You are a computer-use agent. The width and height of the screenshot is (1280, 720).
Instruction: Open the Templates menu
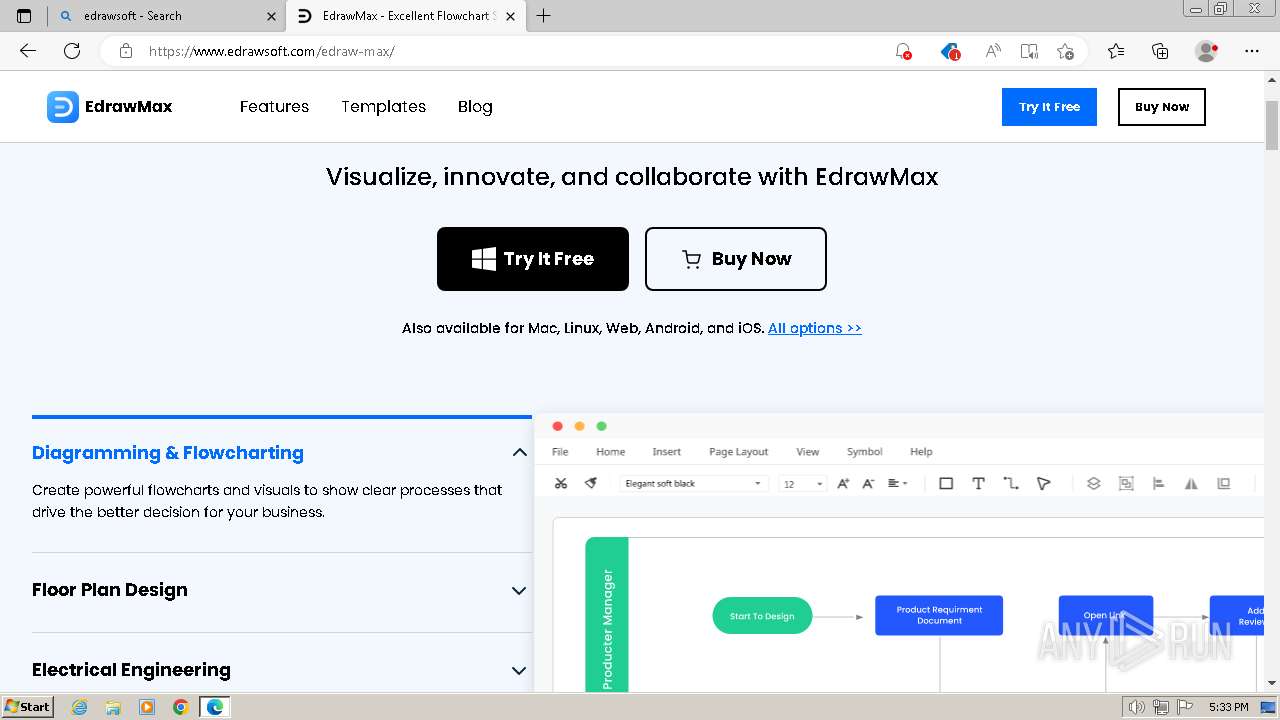pyautogui.click(x=383, y=107)
